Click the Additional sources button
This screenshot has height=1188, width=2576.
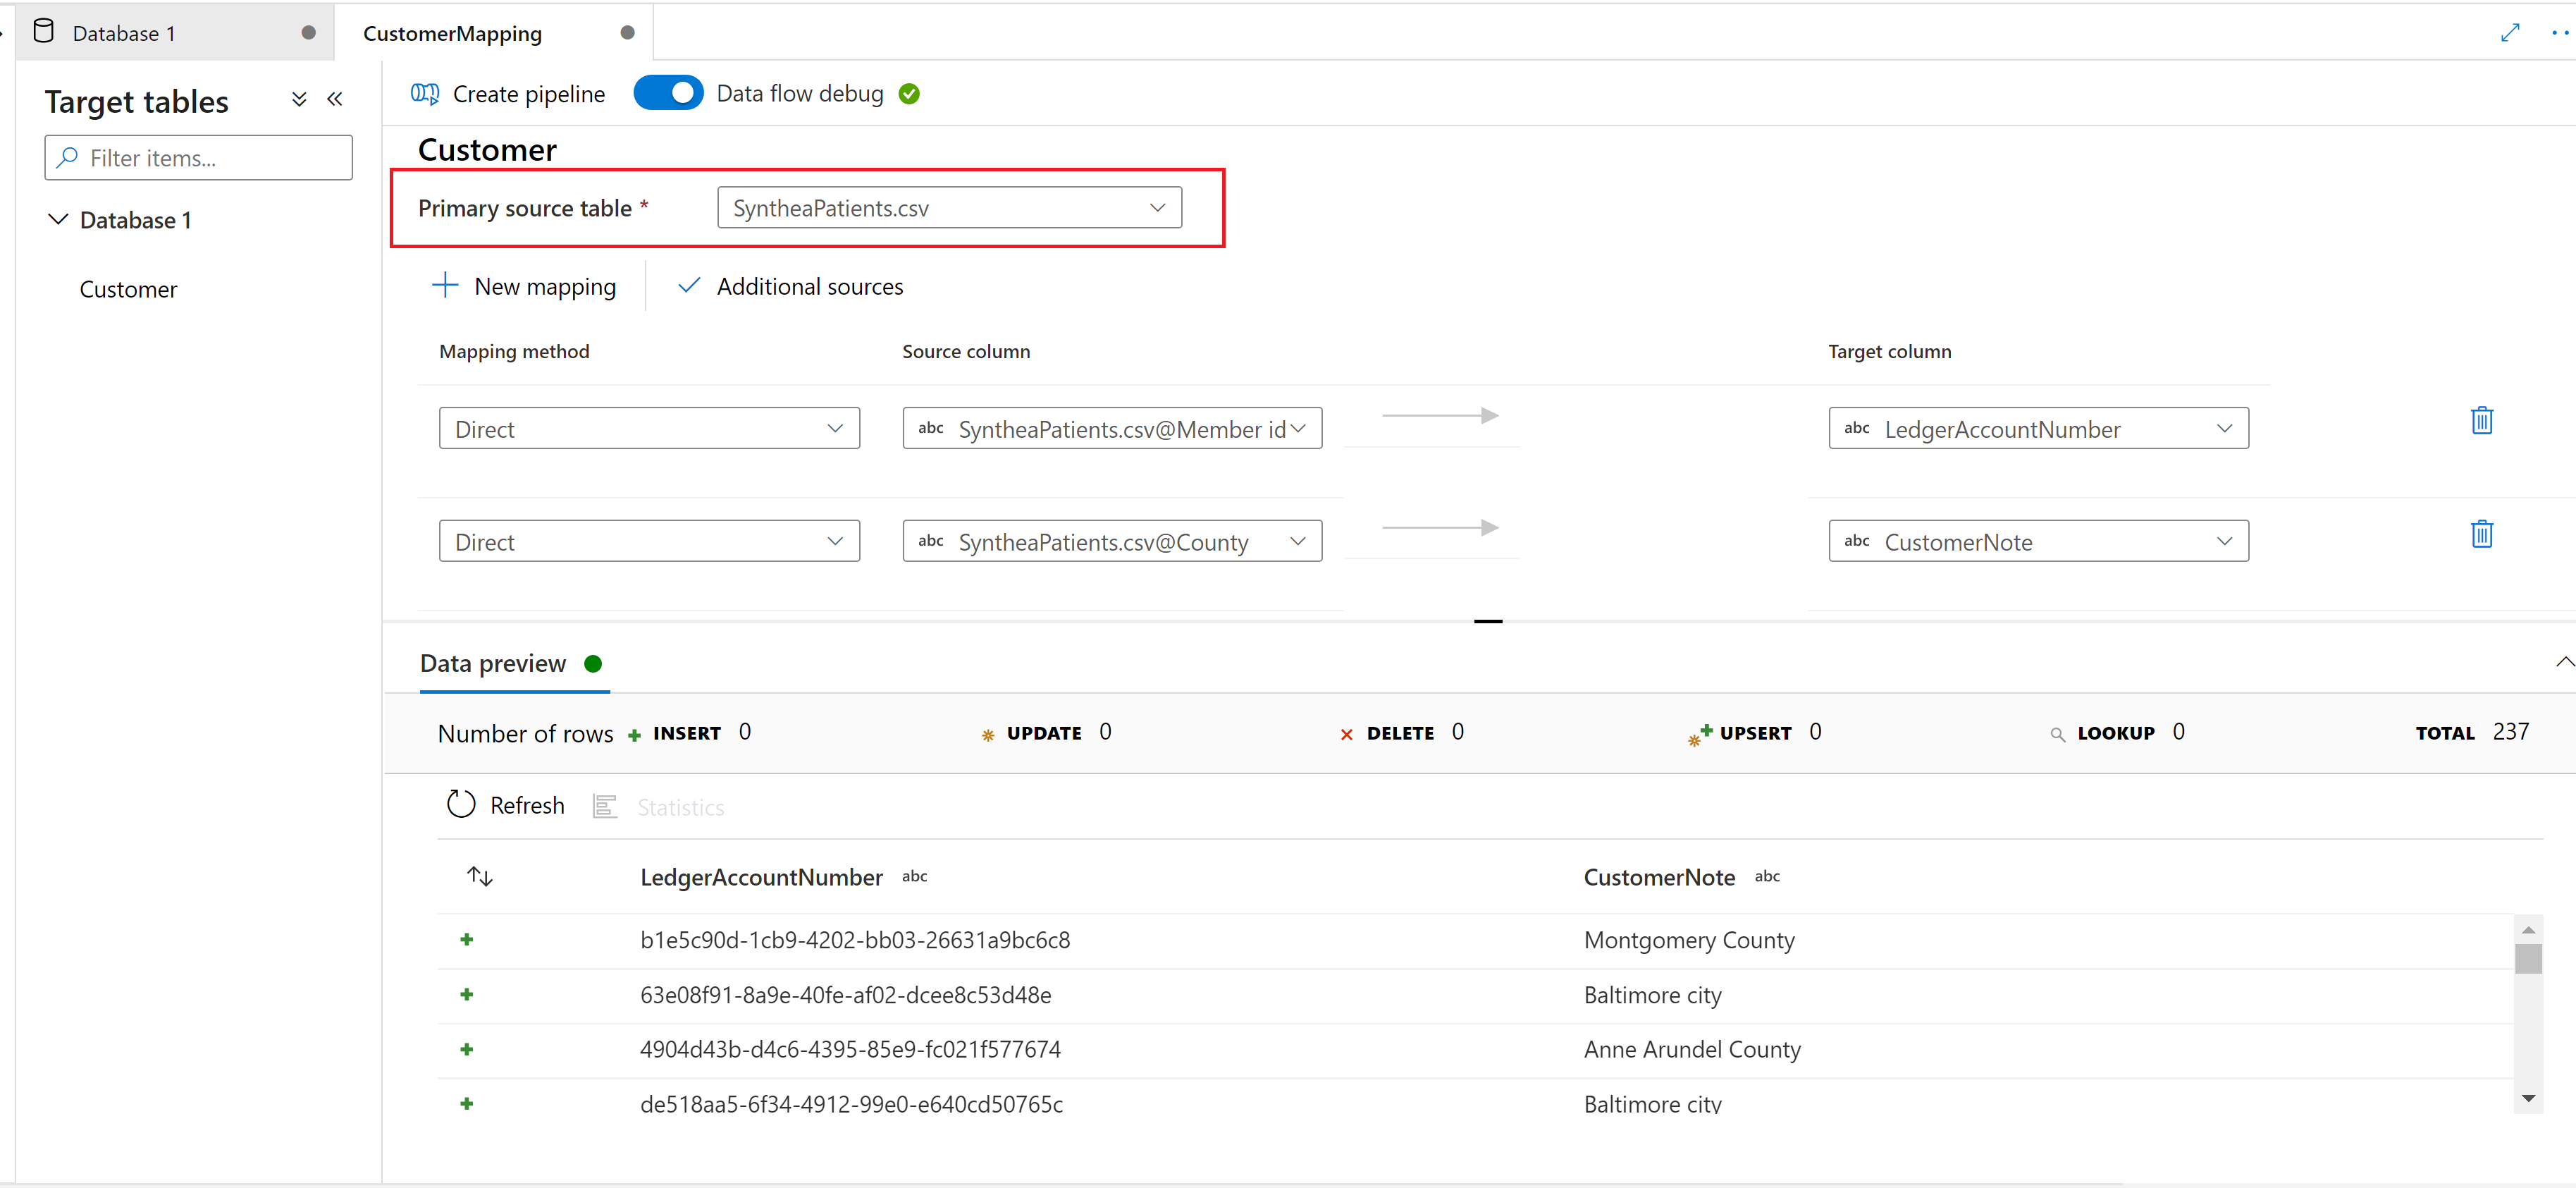(792, 286)
